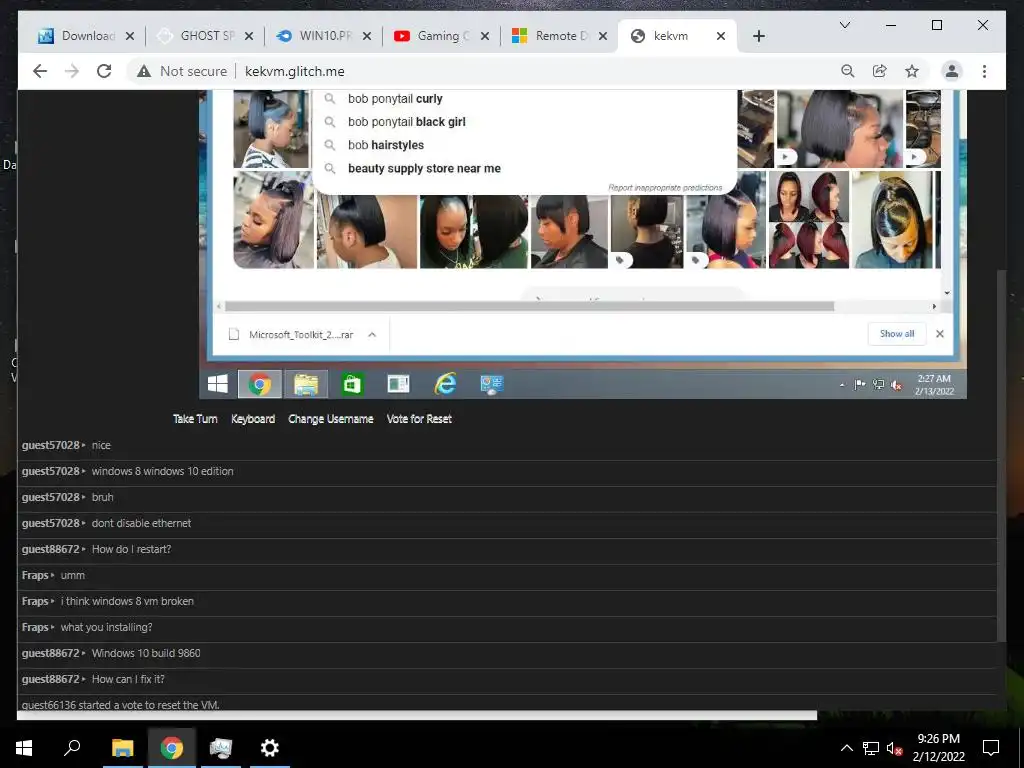Click the page vertical scrollbar

[x=1001, y=456]
